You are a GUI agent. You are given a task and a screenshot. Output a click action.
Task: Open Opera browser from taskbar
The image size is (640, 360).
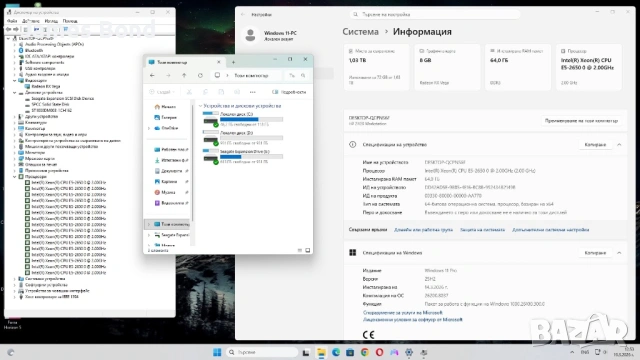pos(379,352)
